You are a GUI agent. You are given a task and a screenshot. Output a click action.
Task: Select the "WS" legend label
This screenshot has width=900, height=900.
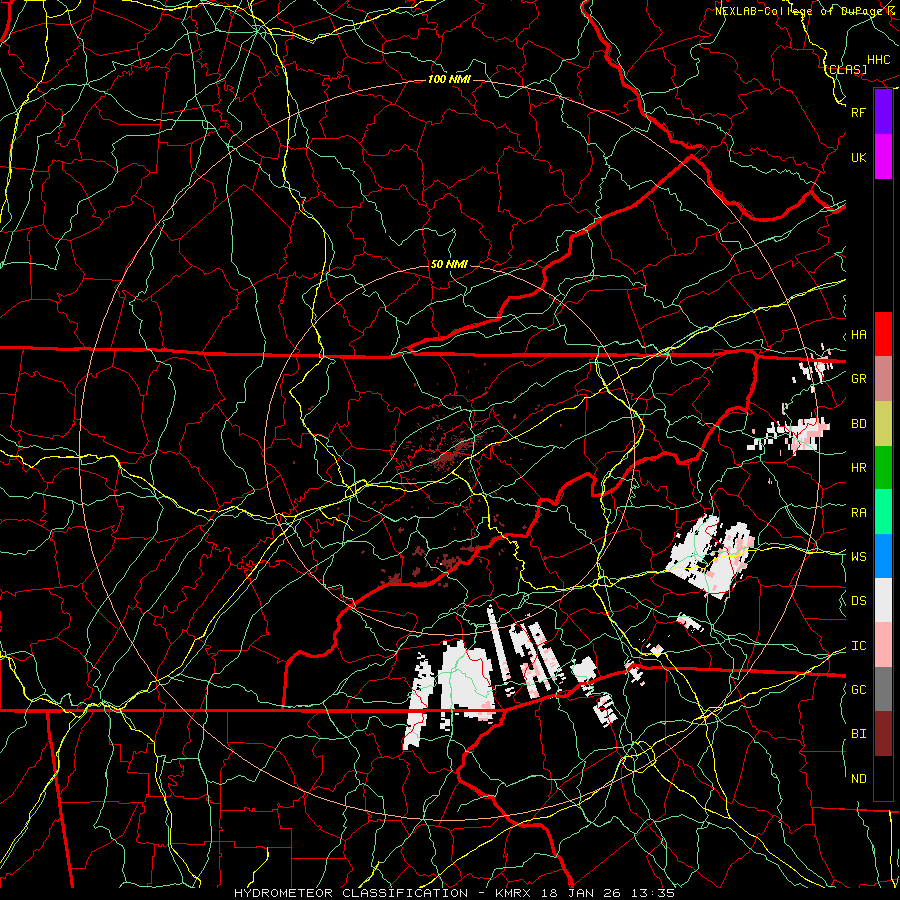coord(858,557)
